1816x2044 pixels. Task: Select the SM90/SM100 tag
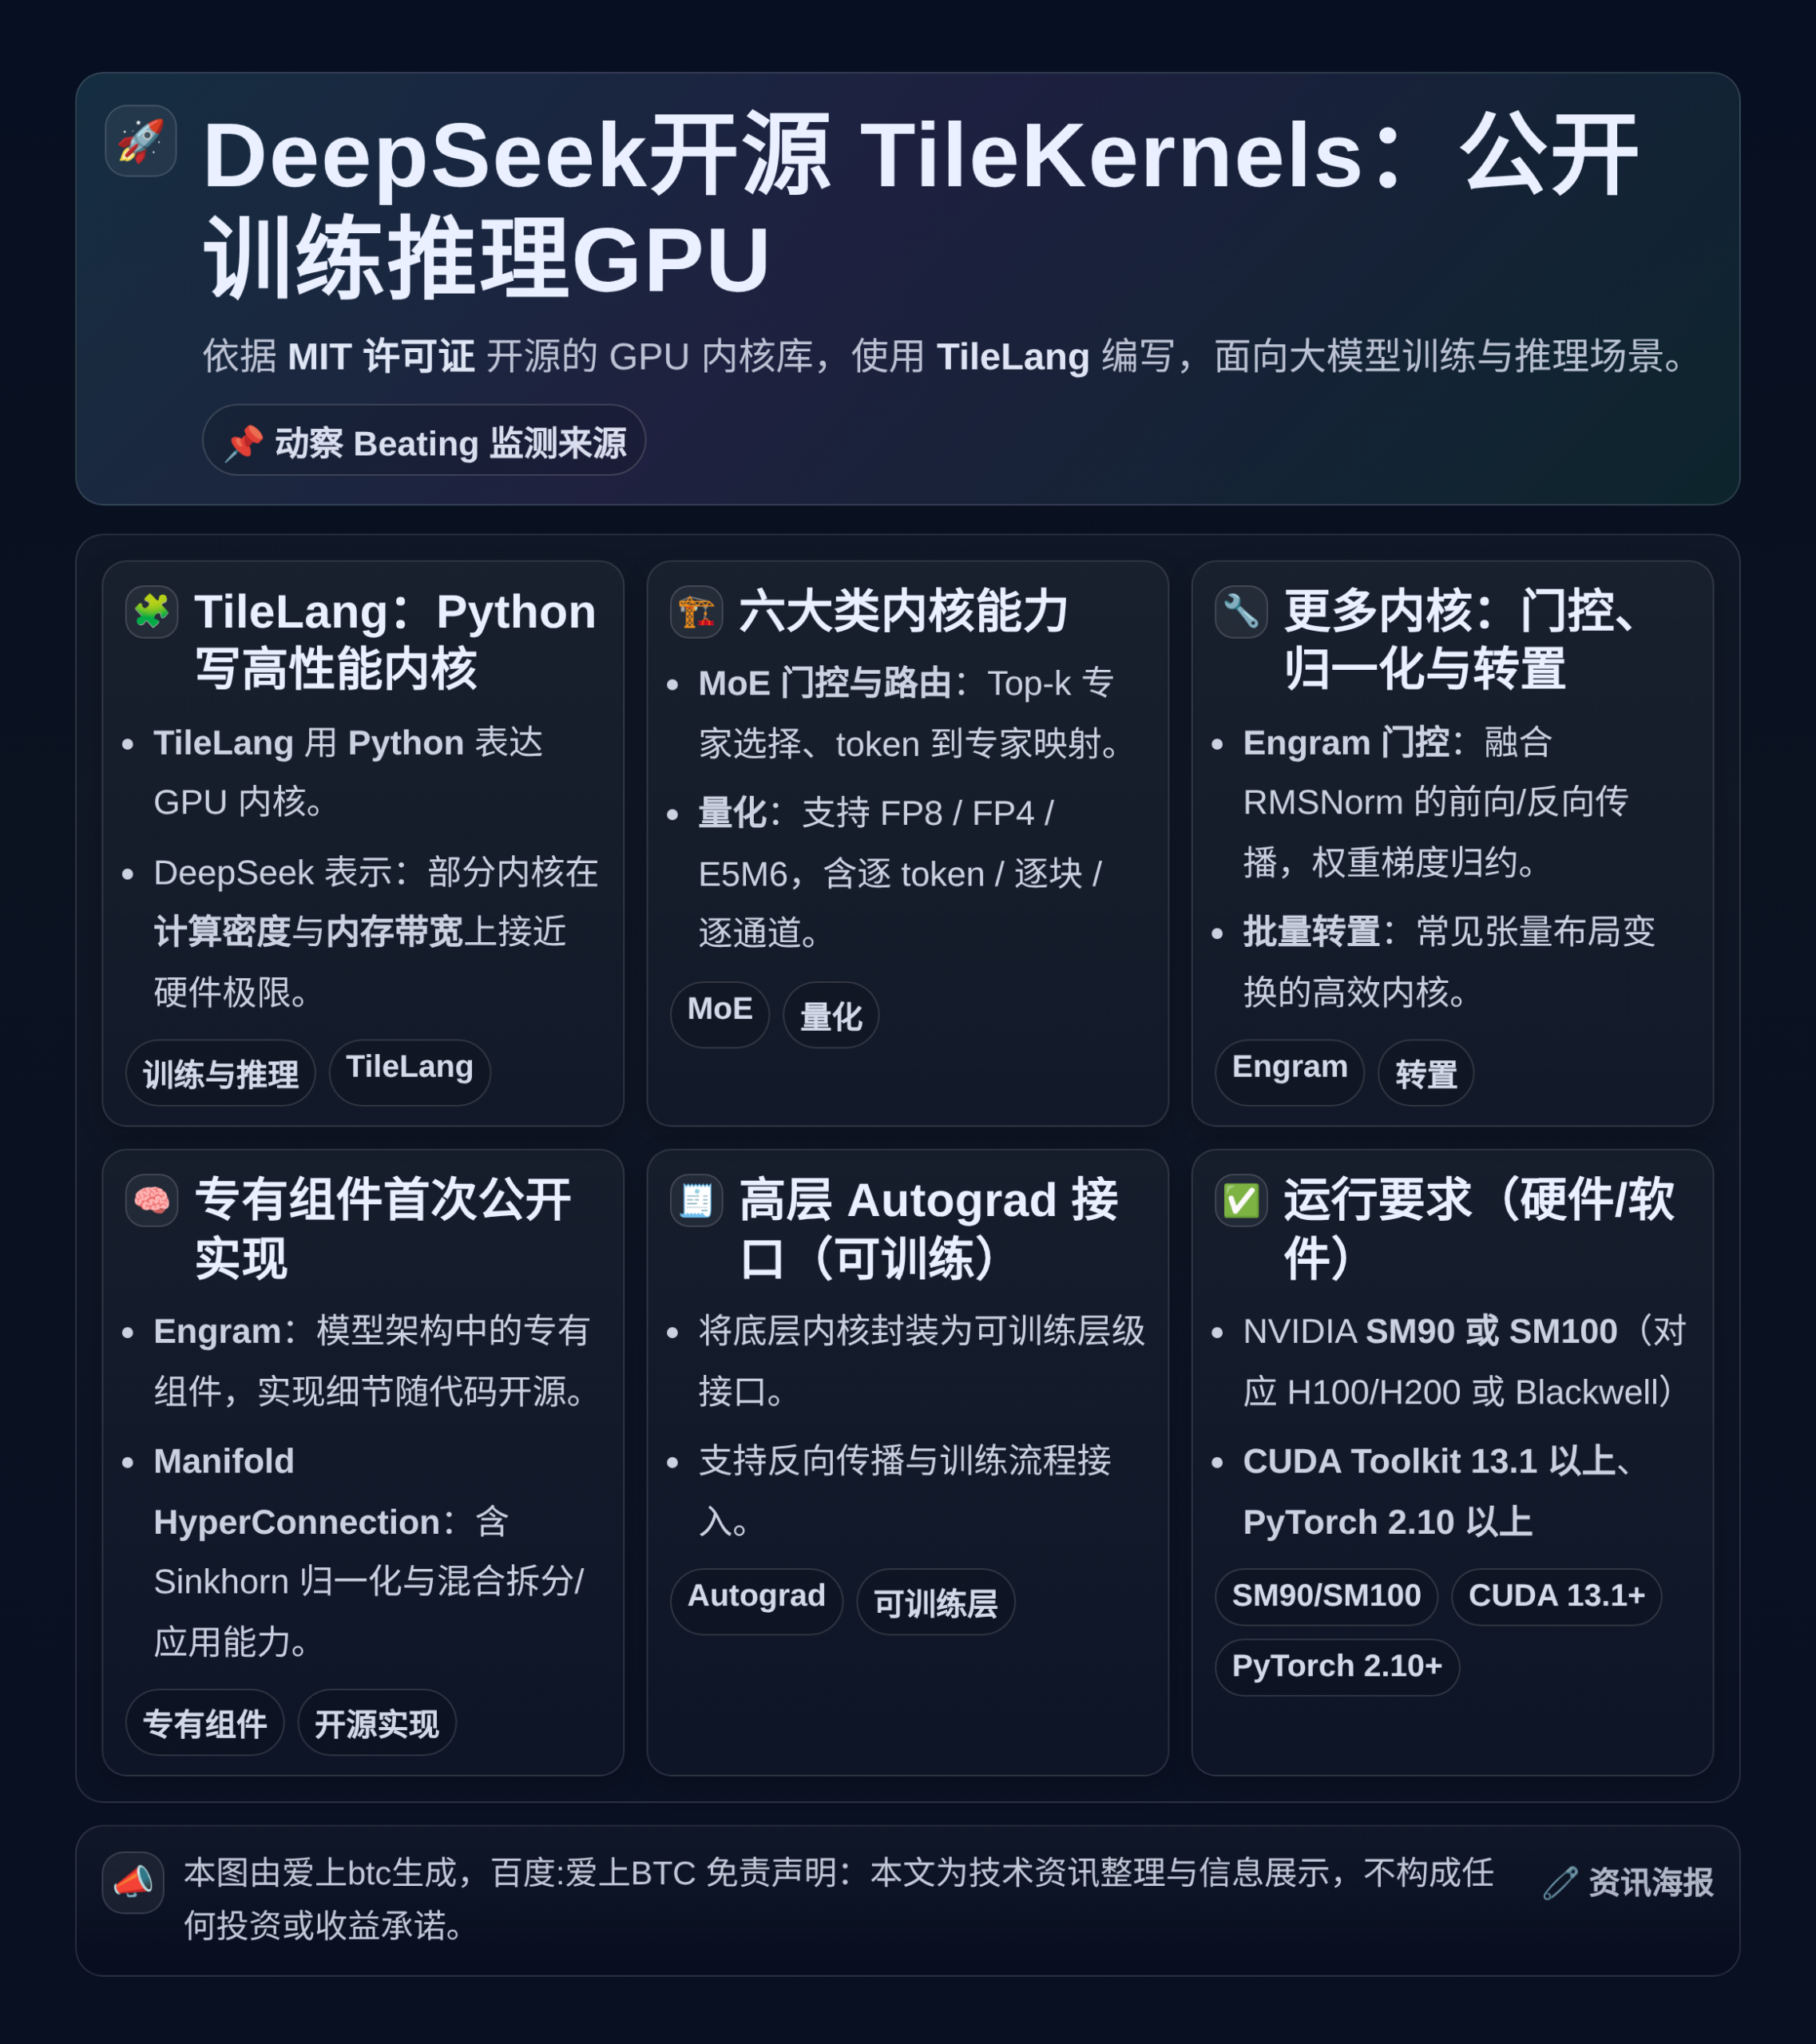point(1326,1597)
